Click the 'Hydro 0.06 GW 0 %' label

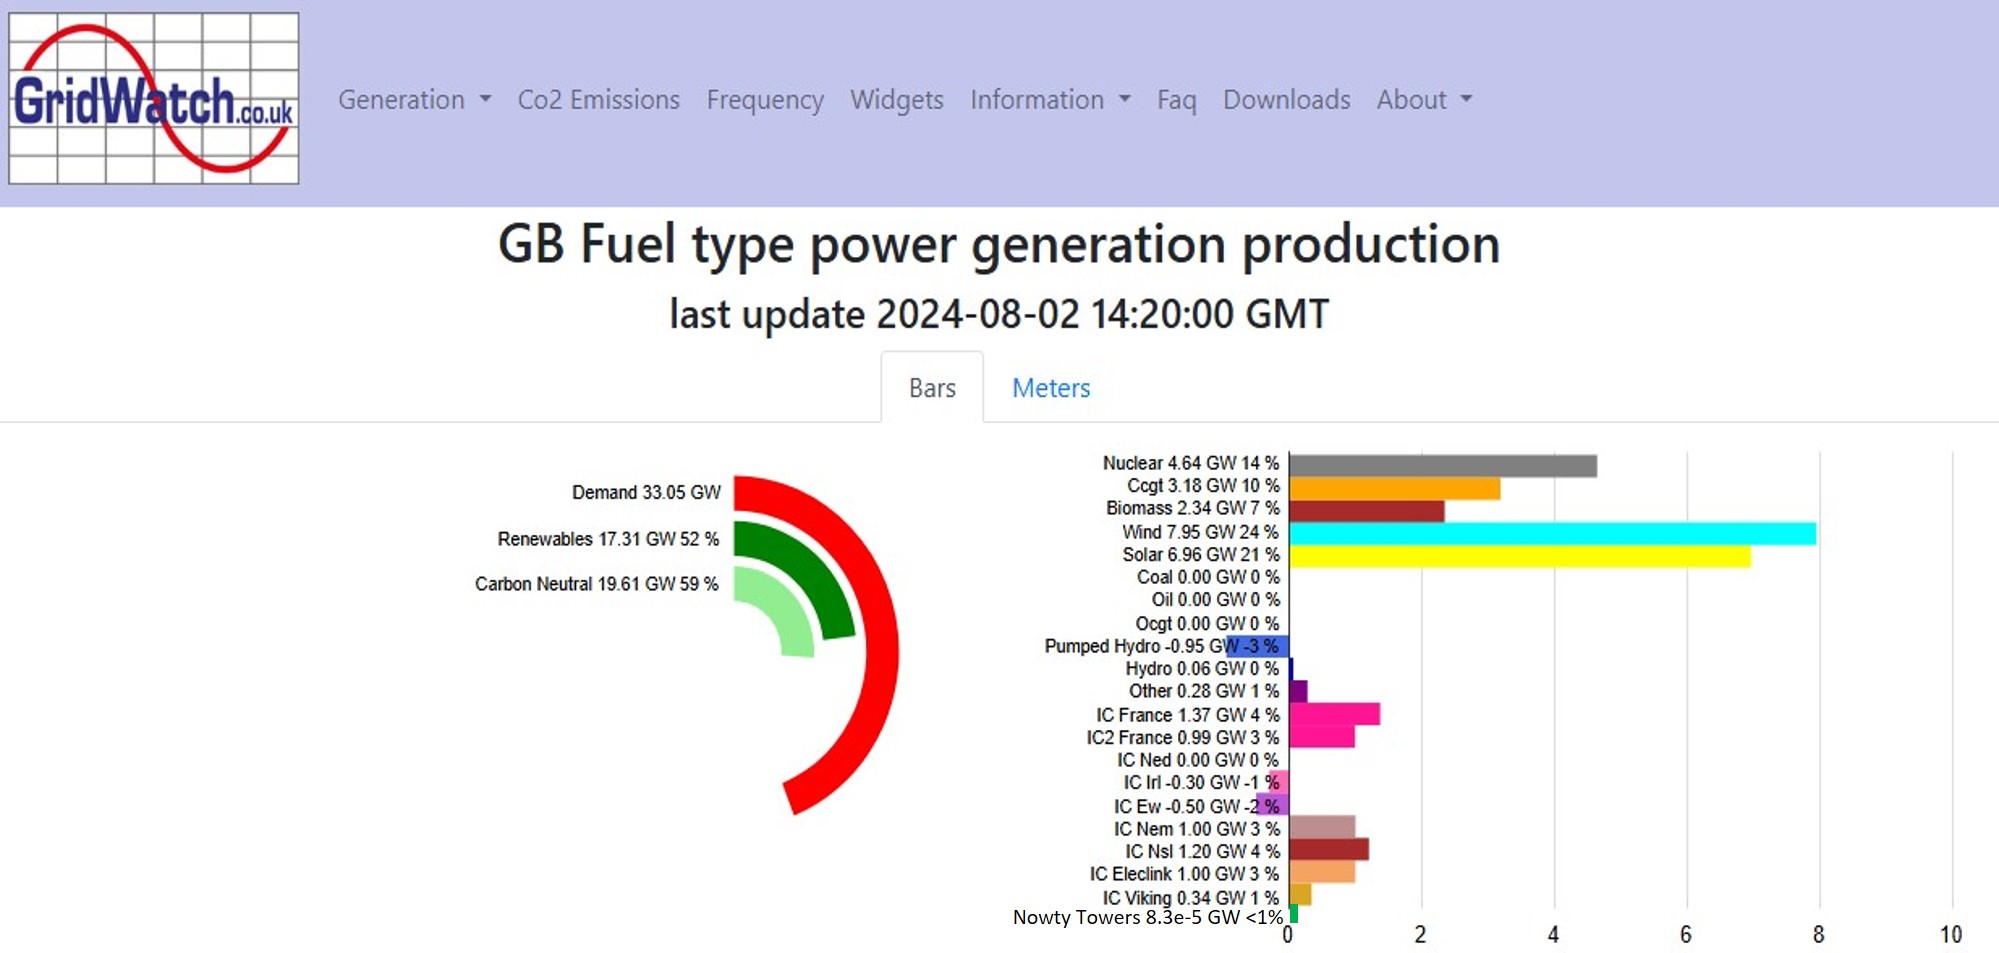[x=1202, y=668]
